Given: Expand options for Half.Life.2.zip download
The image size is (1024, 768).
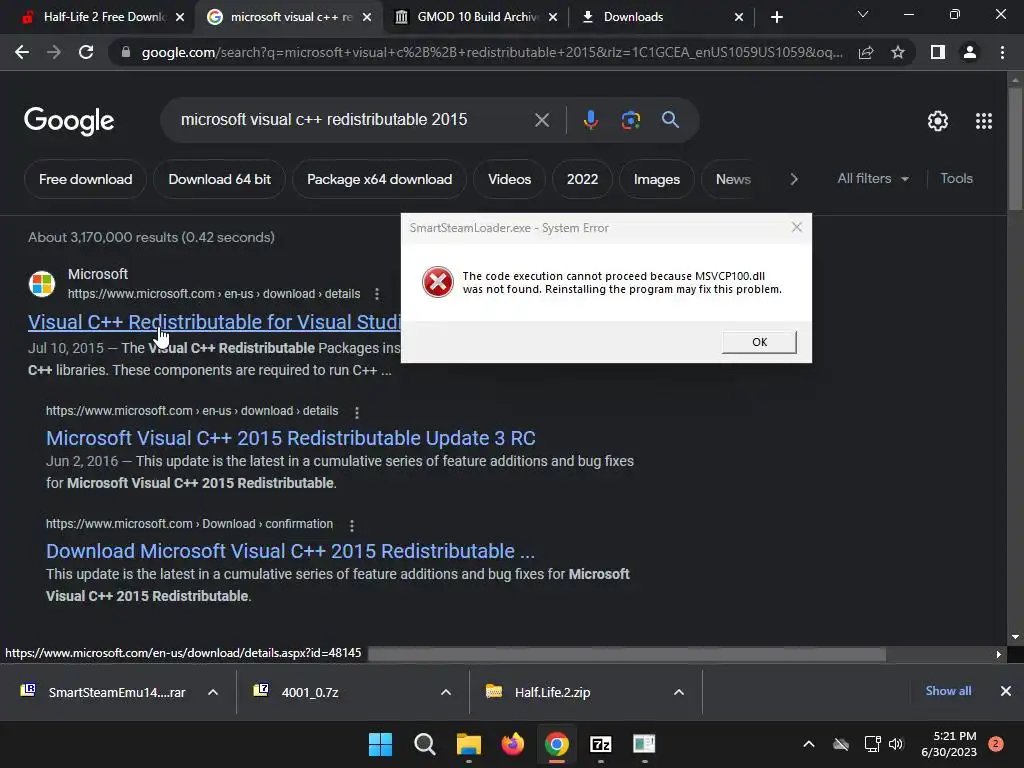Looking at the screenshot, I should pos(679,692).
